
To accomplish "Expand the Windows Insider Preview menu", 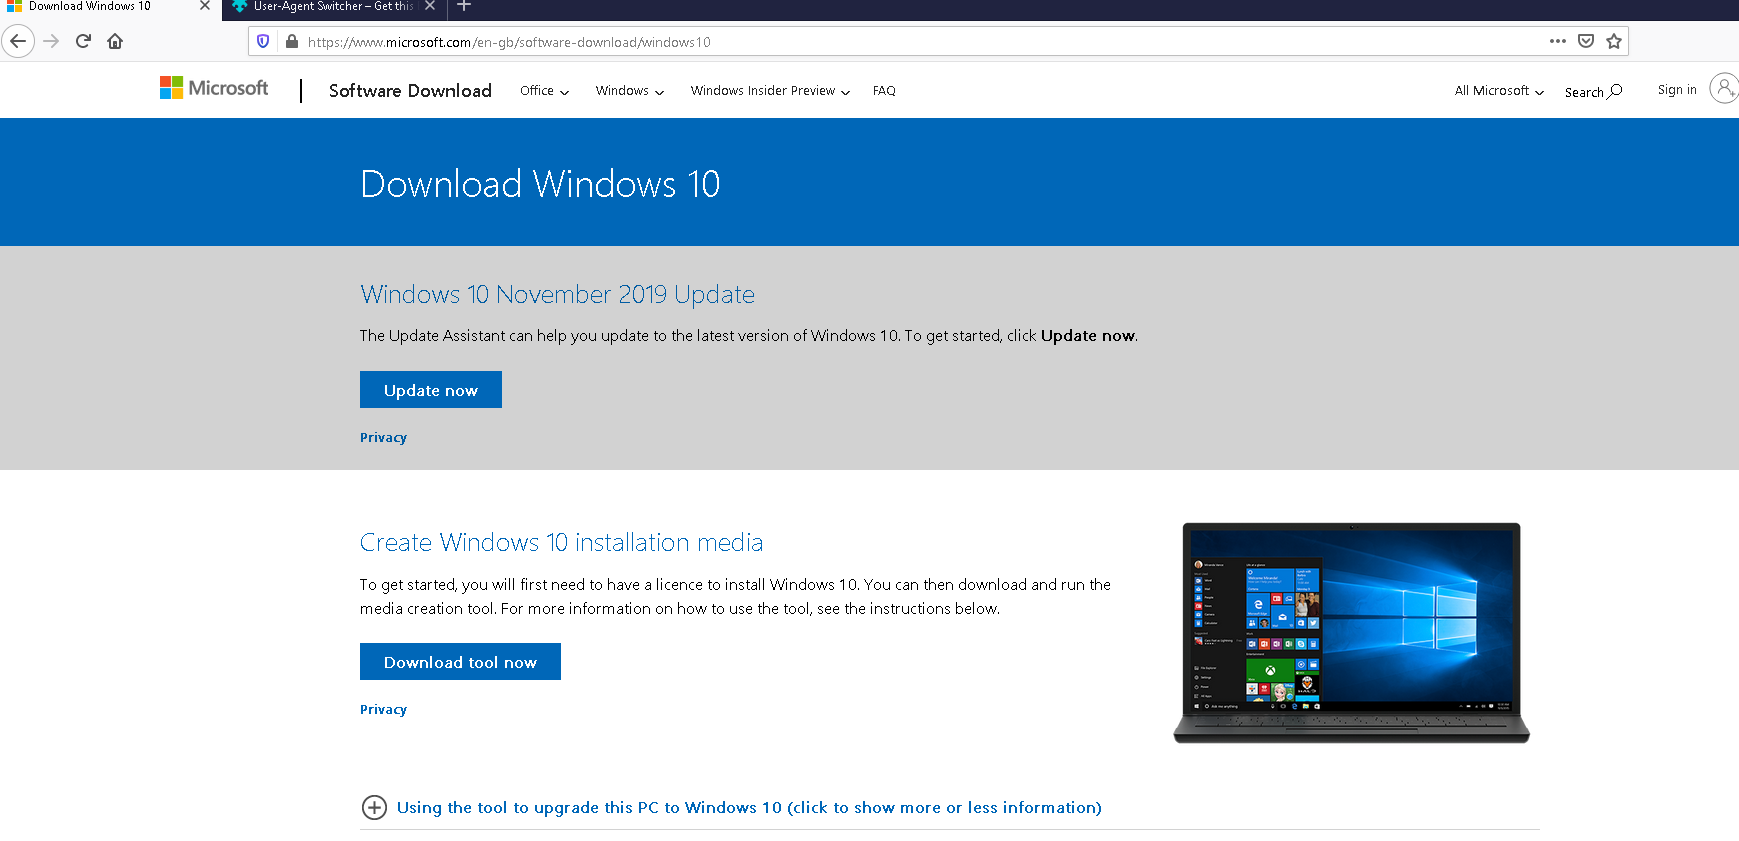I will coord(770,91).
